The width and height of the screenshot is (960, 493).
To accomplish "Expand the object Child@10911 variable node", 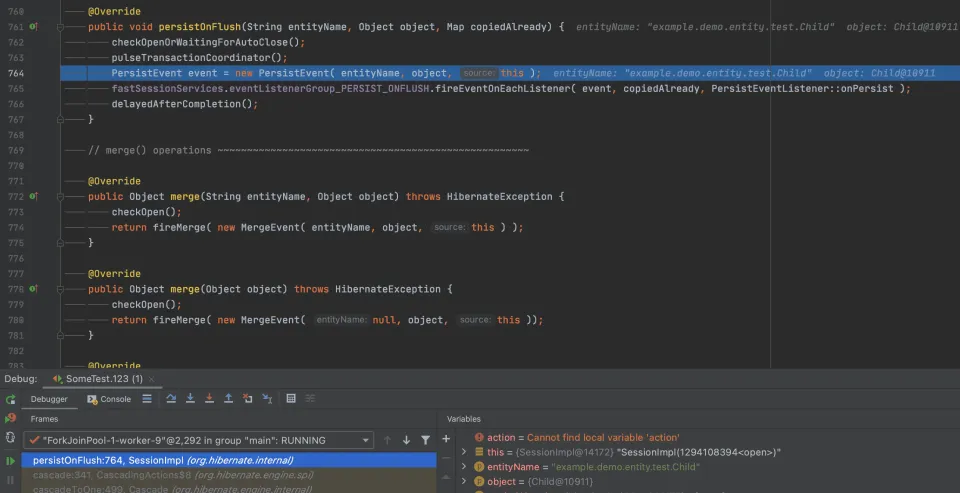I will tap(463, 481).
